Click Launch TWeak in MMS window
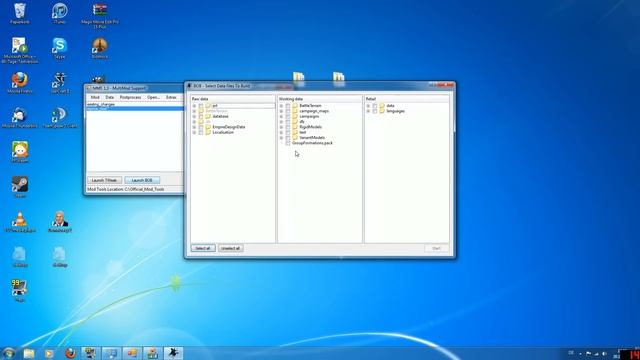Image resolution: width=640 pixels, height=360 pixels. click(104, 180)
